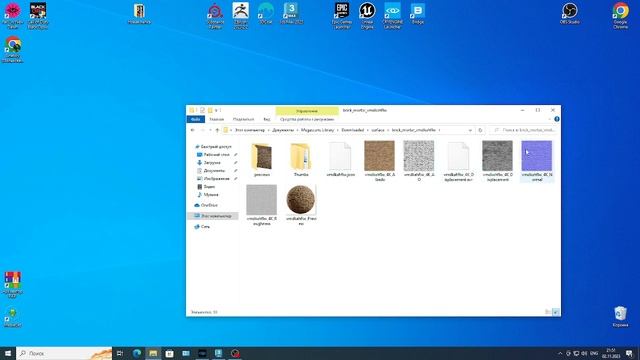
Task: Go to Этот компьютер in the breadcrumb
Action: click(250, 130)
